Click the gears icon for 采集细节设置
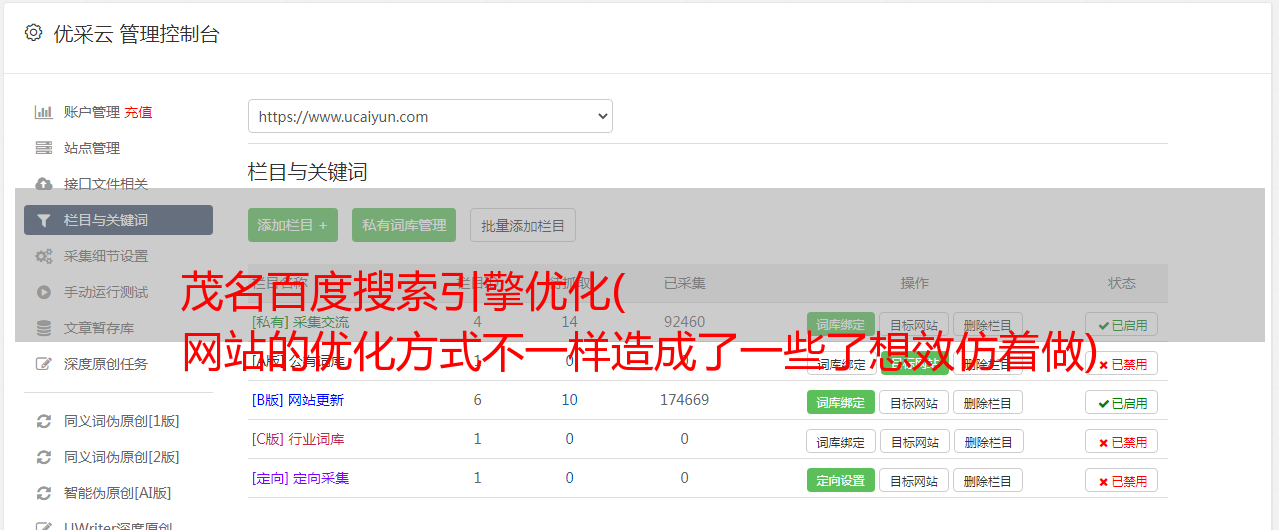The height and width of the screenshot is (530, 1279). tap(44, 256)
